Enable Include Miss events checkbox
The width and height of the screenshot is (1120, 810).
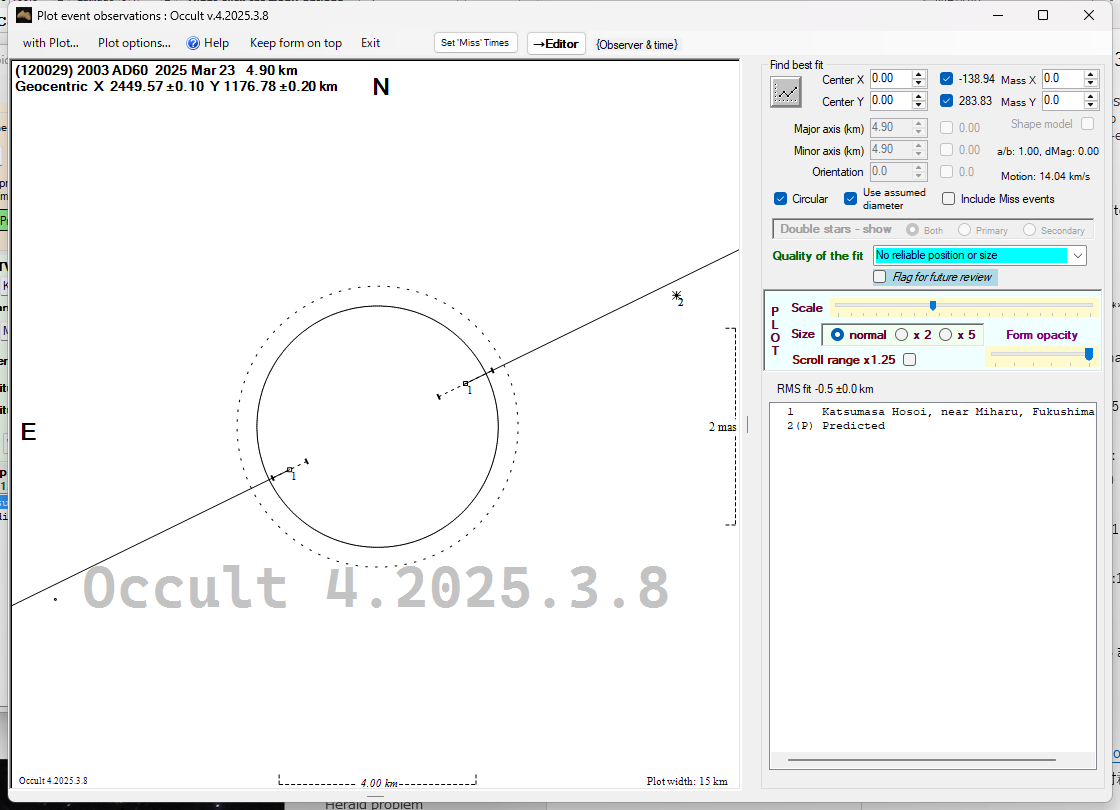coord(948,199)
